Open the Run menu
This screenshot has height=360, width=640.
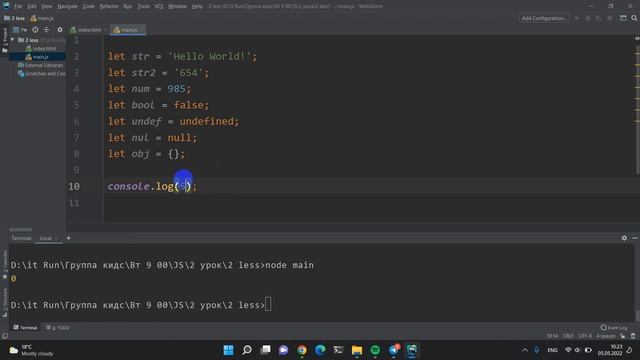click(128, 6)
